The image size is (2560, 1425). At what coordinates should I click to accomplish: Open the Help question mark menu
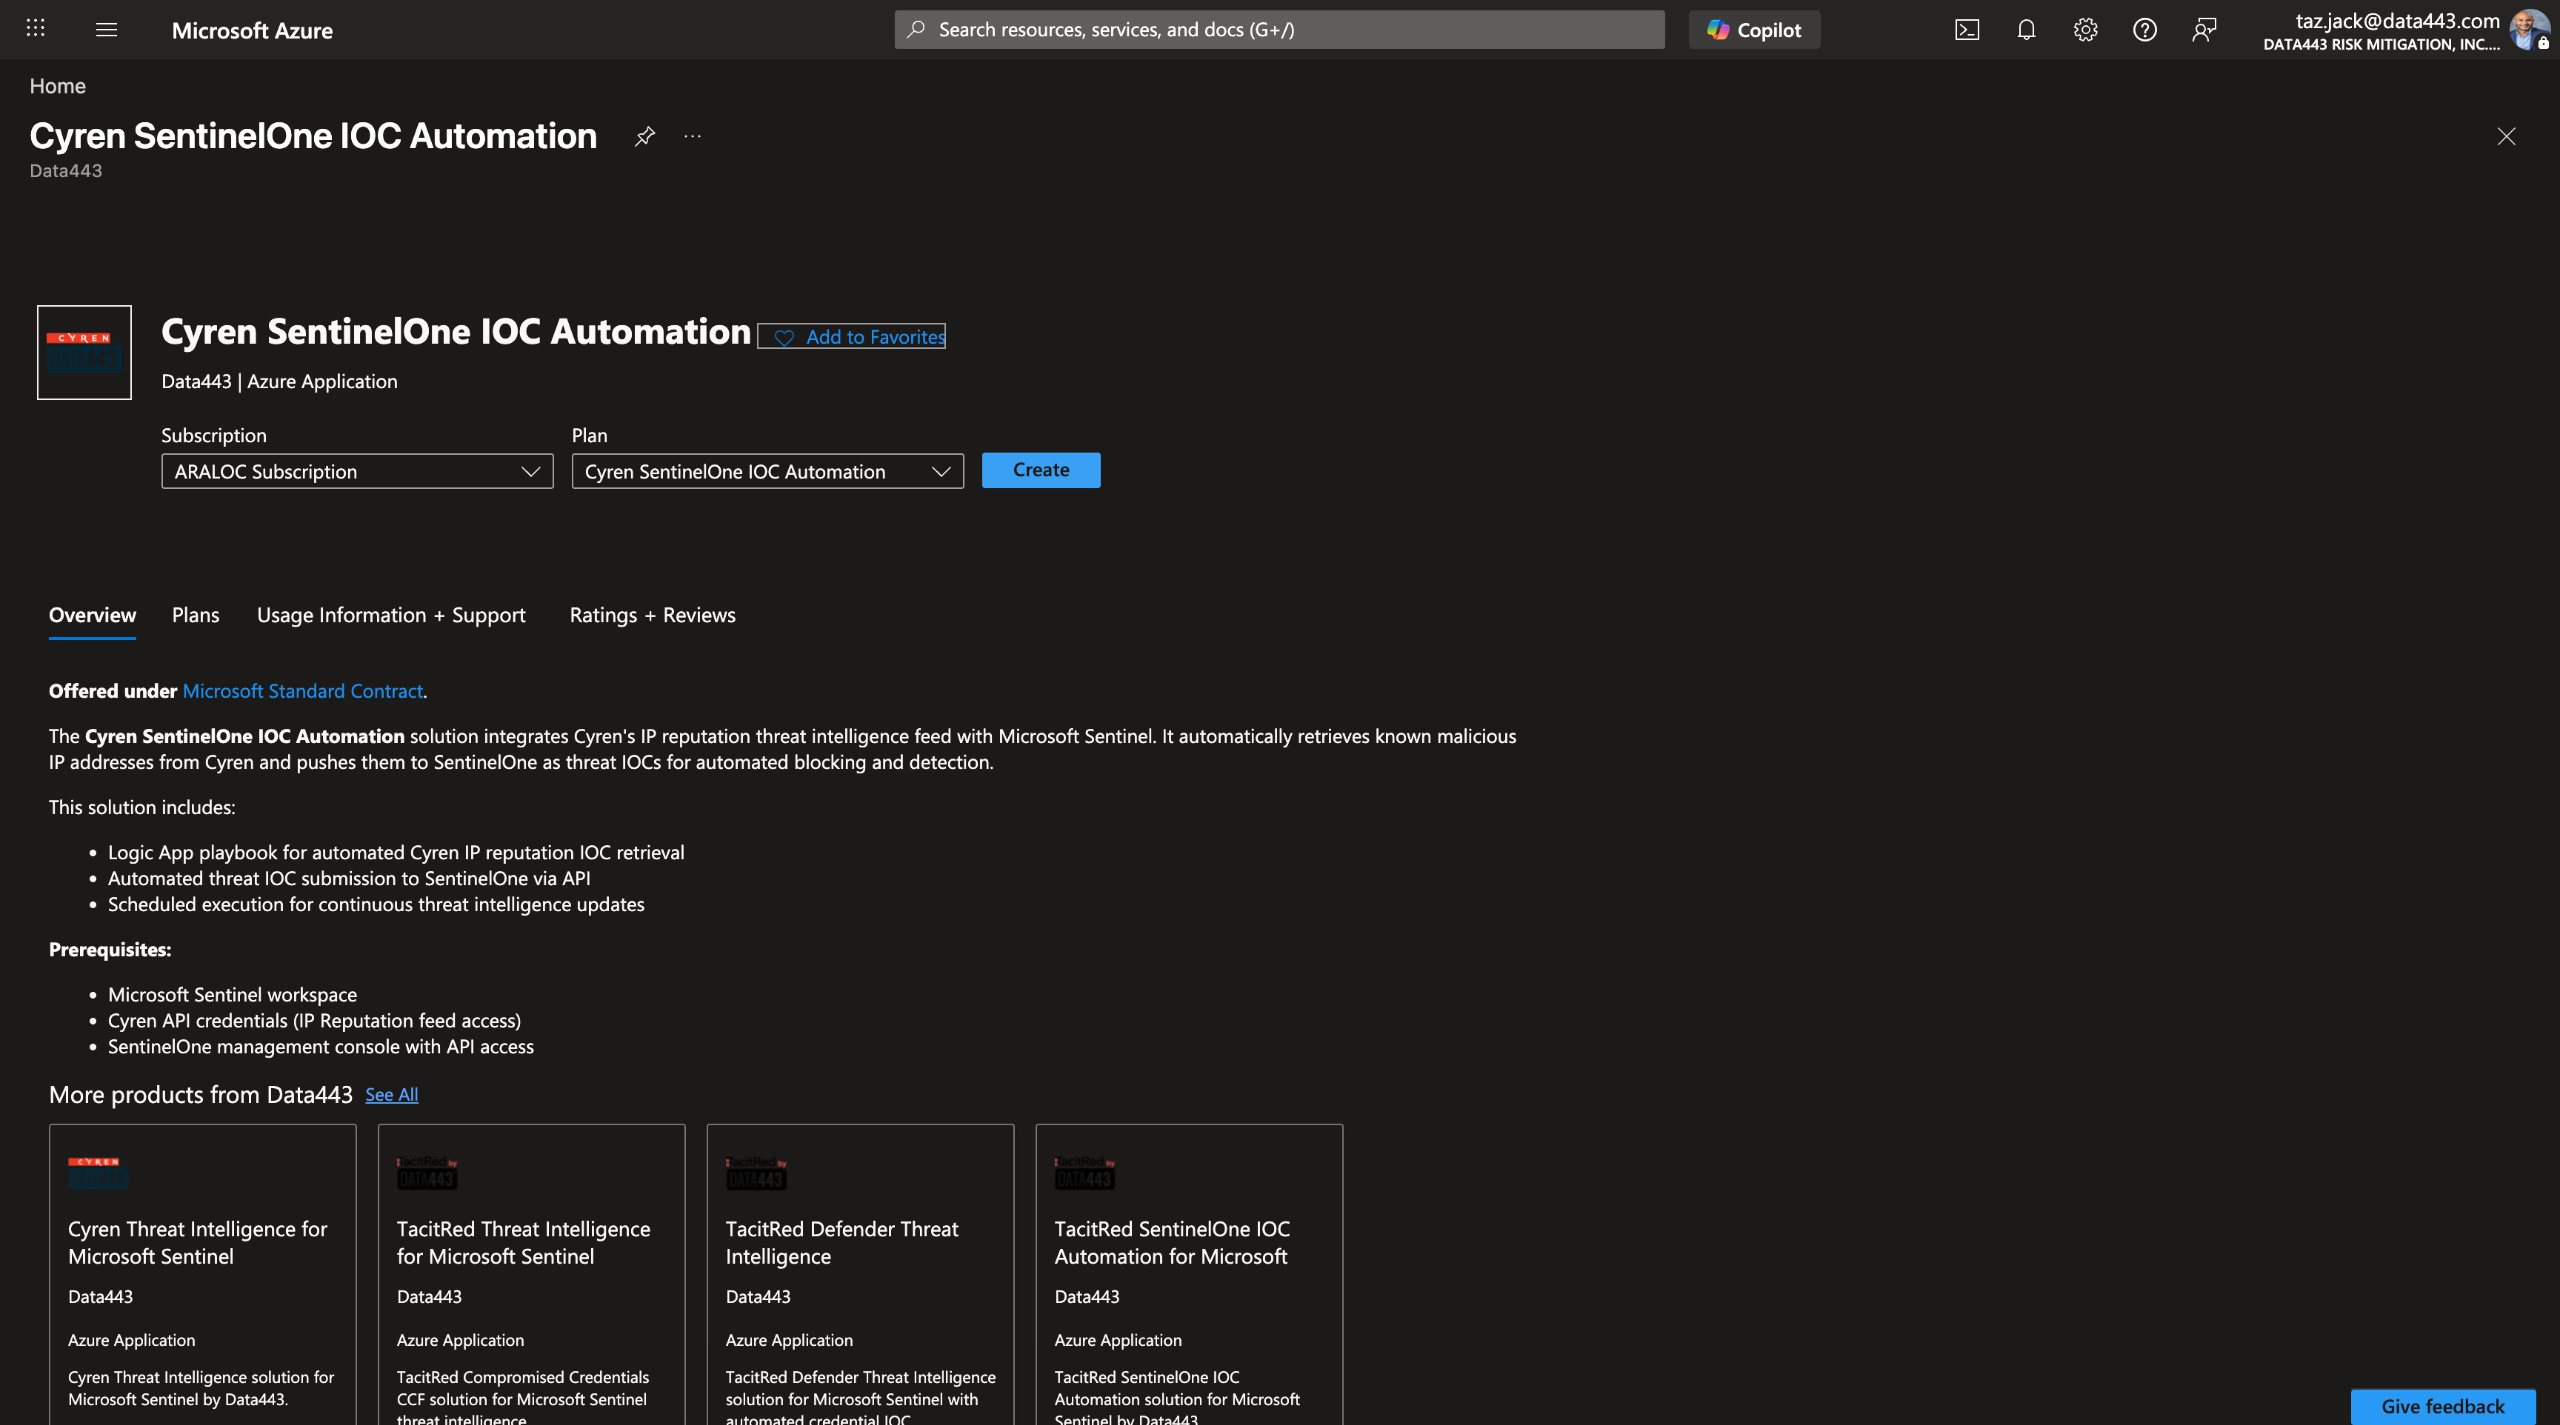[x=2144, y=30]
